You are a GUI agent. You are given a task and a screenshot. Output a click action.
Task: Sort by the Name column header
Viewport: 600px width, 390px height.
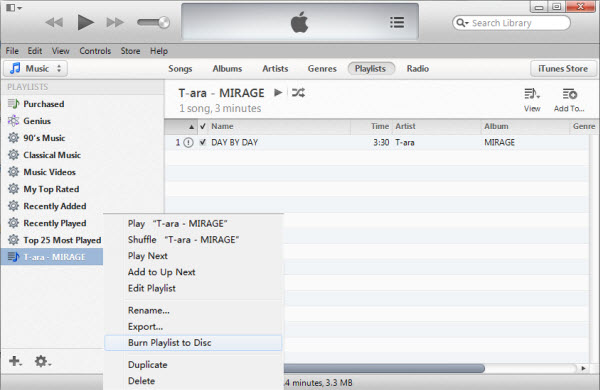tap(279, 126)
